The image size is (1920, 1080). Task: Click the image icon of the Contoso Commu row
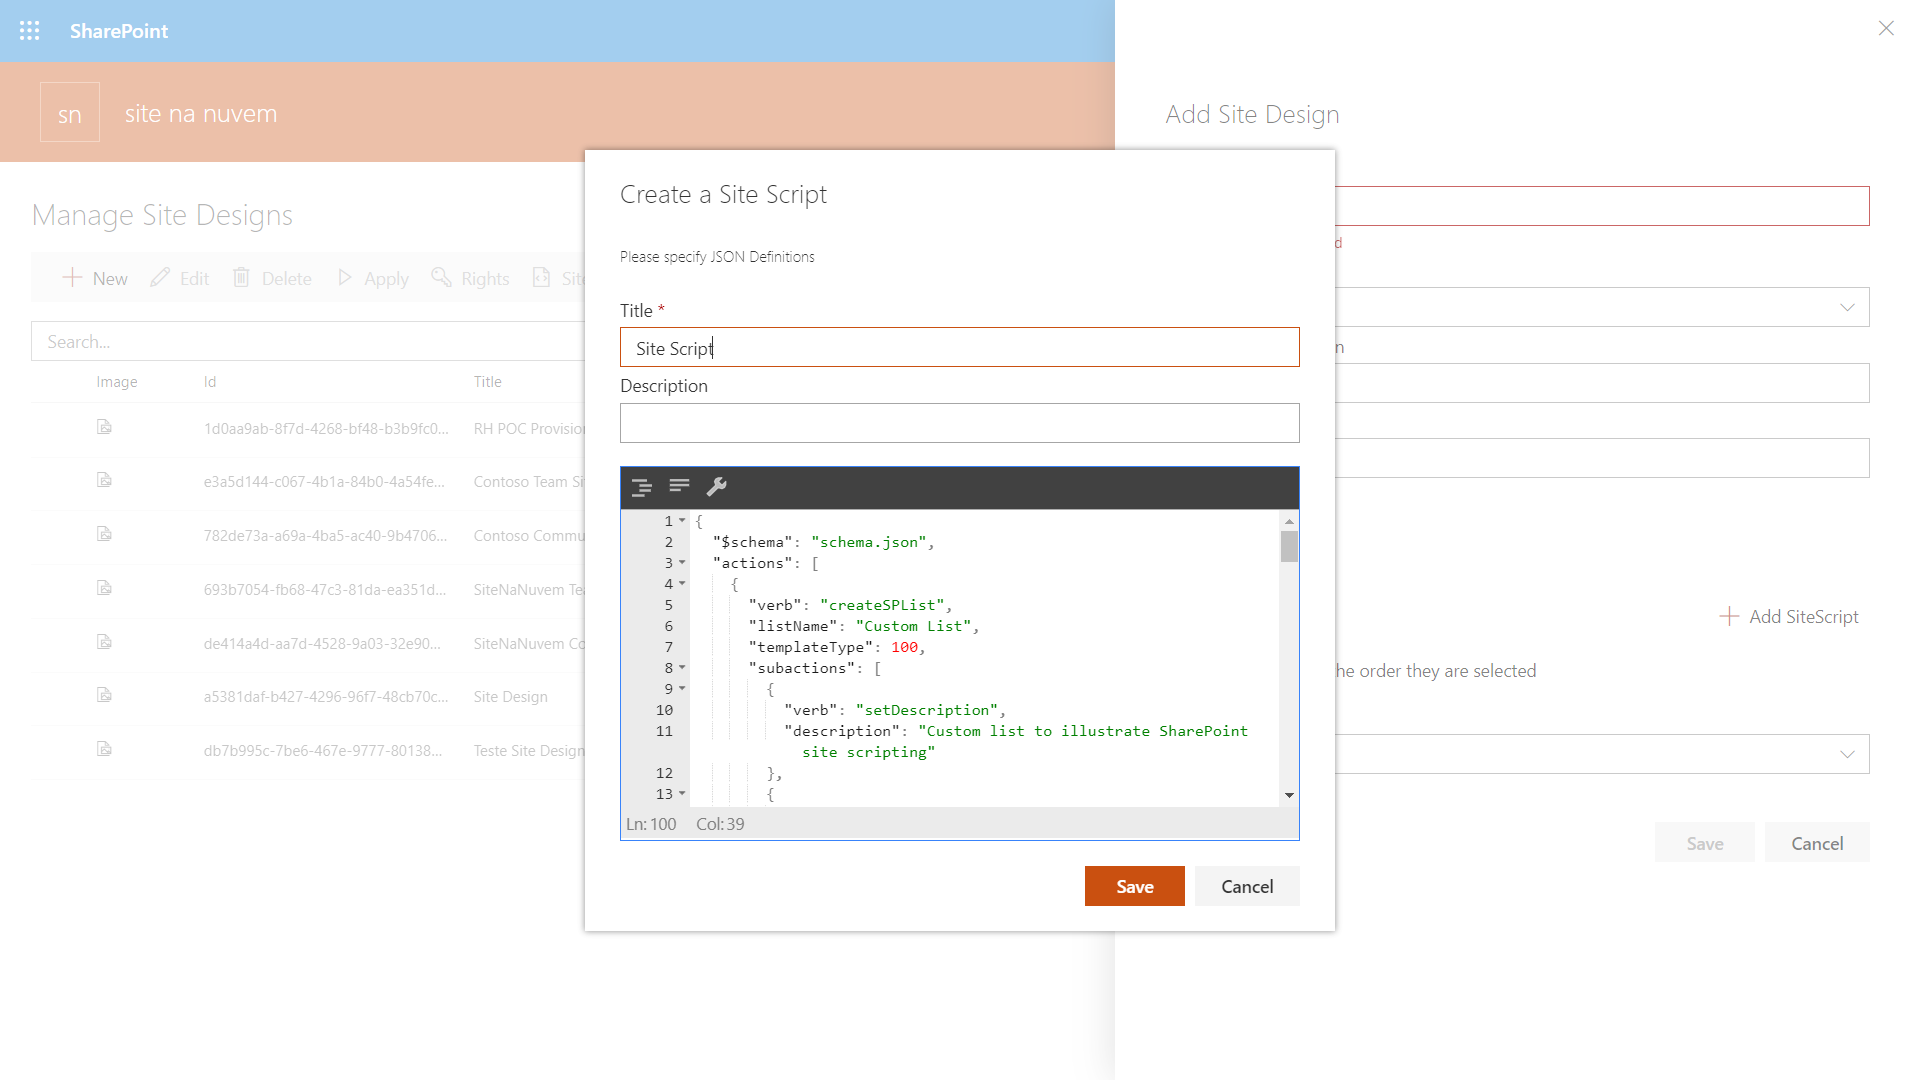coord(104,534)
